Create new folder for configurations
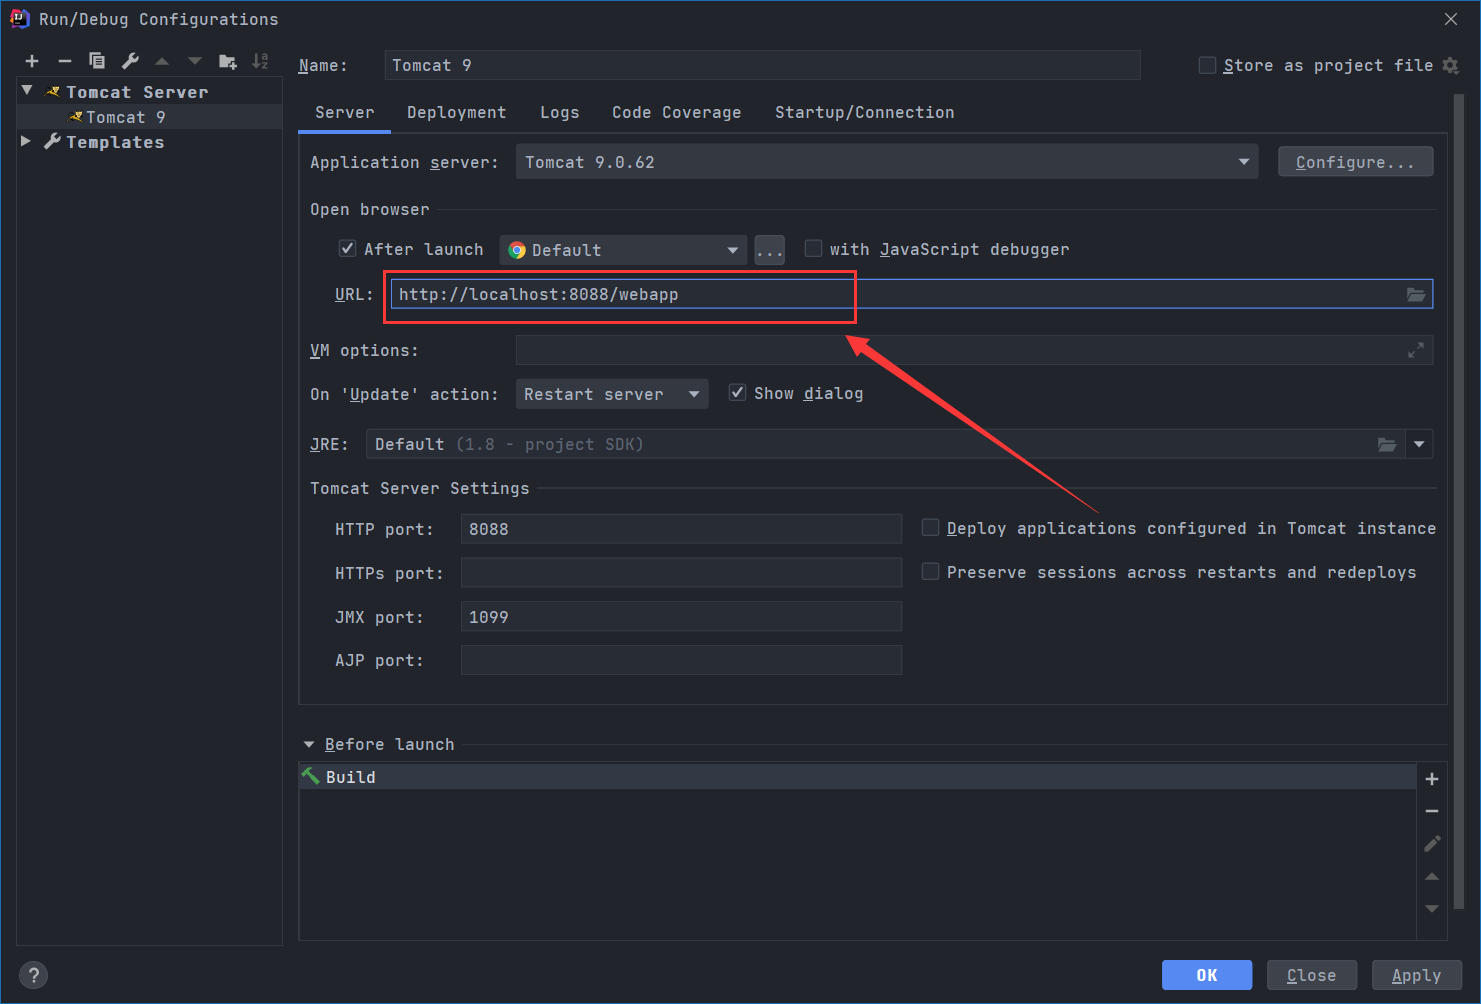This screenshot has width=1481, height=1004. 228,61
